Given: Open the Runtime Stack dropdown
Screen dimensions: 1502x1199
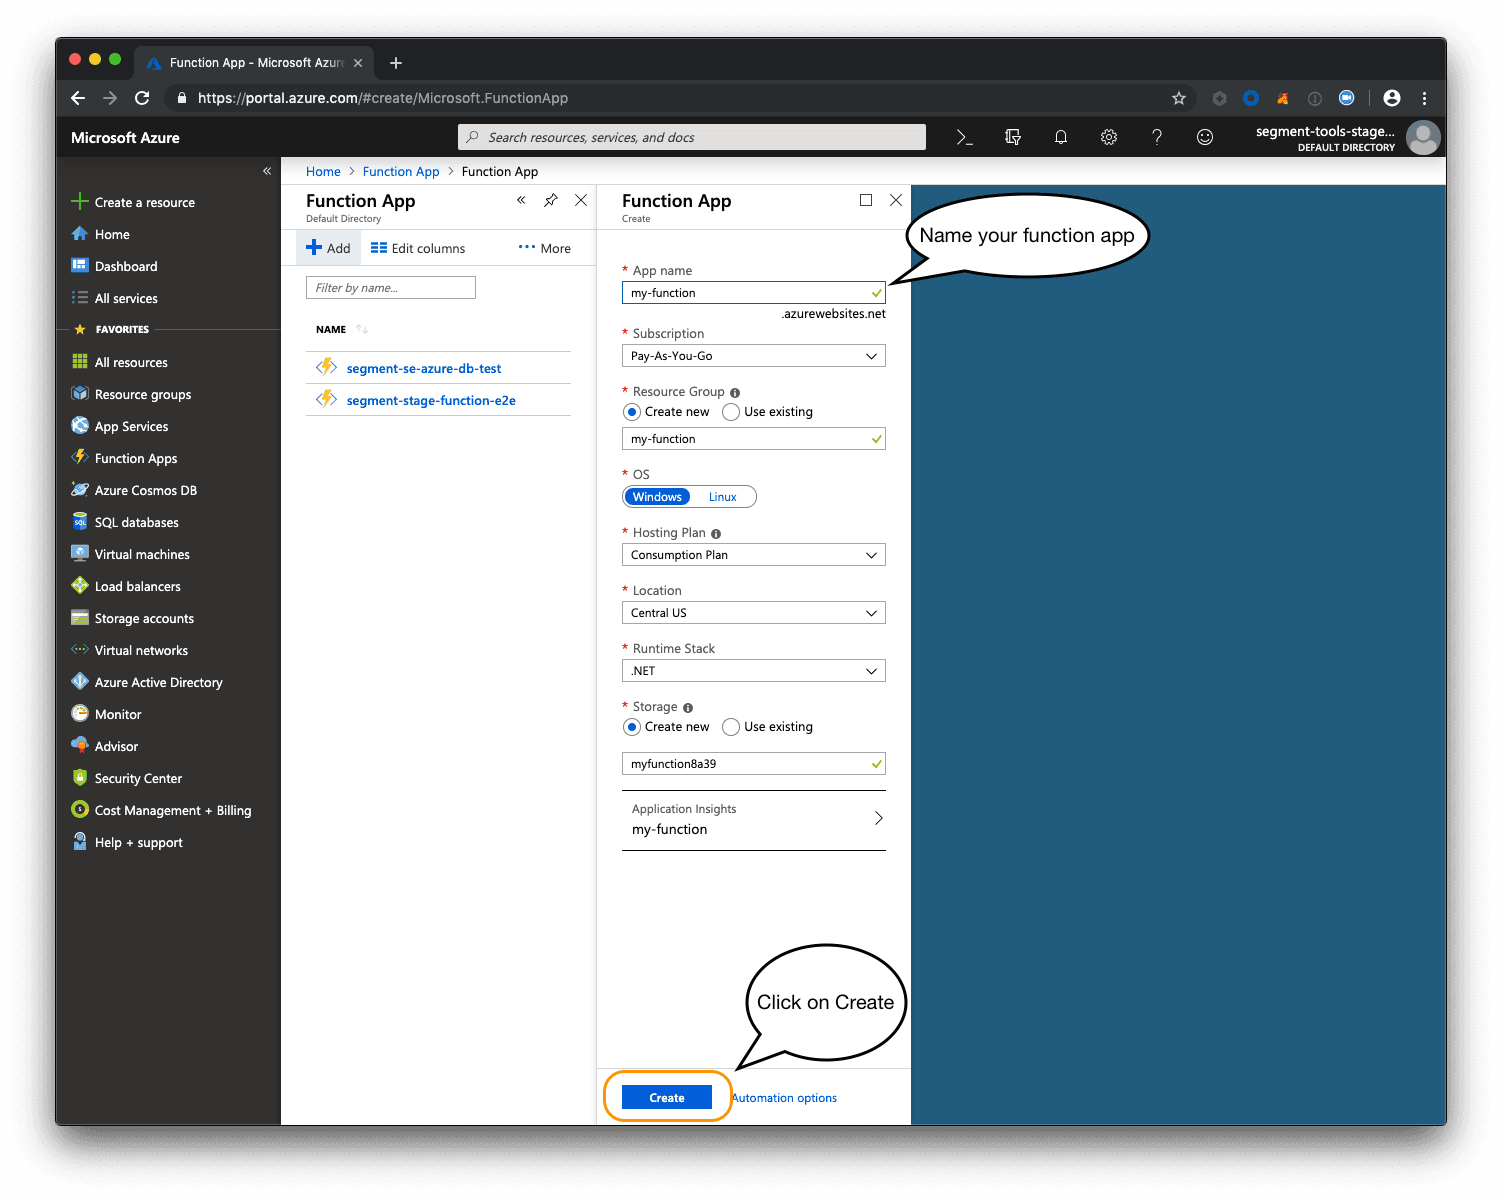Looking at the screenshot, I should pos(753,670).
